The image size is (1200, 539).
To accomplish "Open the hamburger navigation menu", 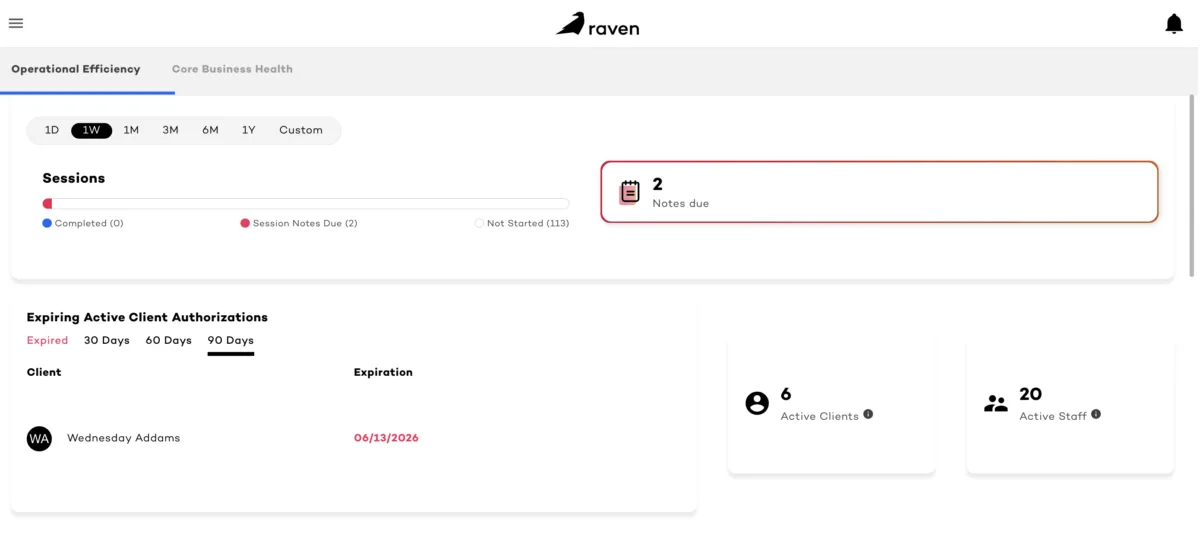I will 16,23.
